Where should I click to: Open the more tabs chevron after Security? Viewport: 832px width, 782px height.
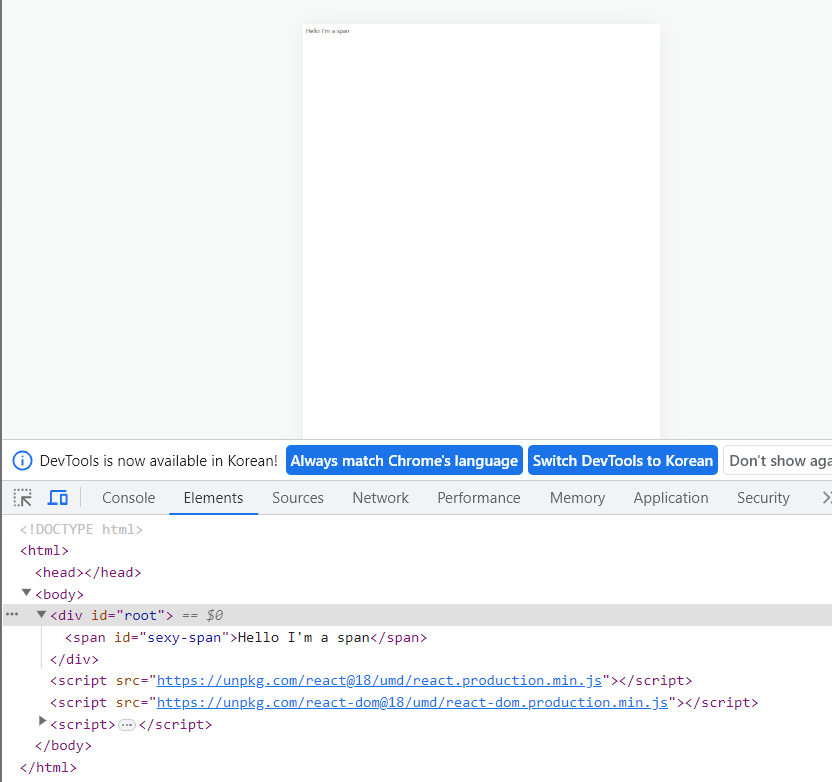(826, 498)
